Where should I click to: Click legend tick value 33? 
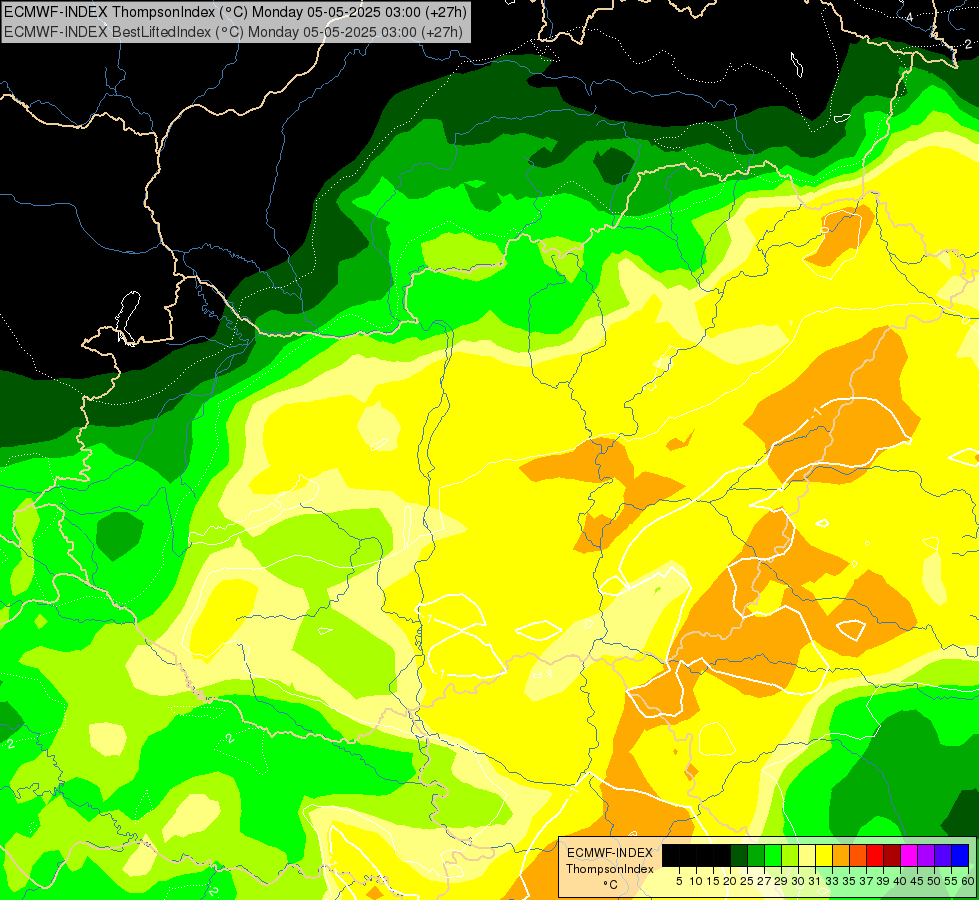(x=832, y=881)
